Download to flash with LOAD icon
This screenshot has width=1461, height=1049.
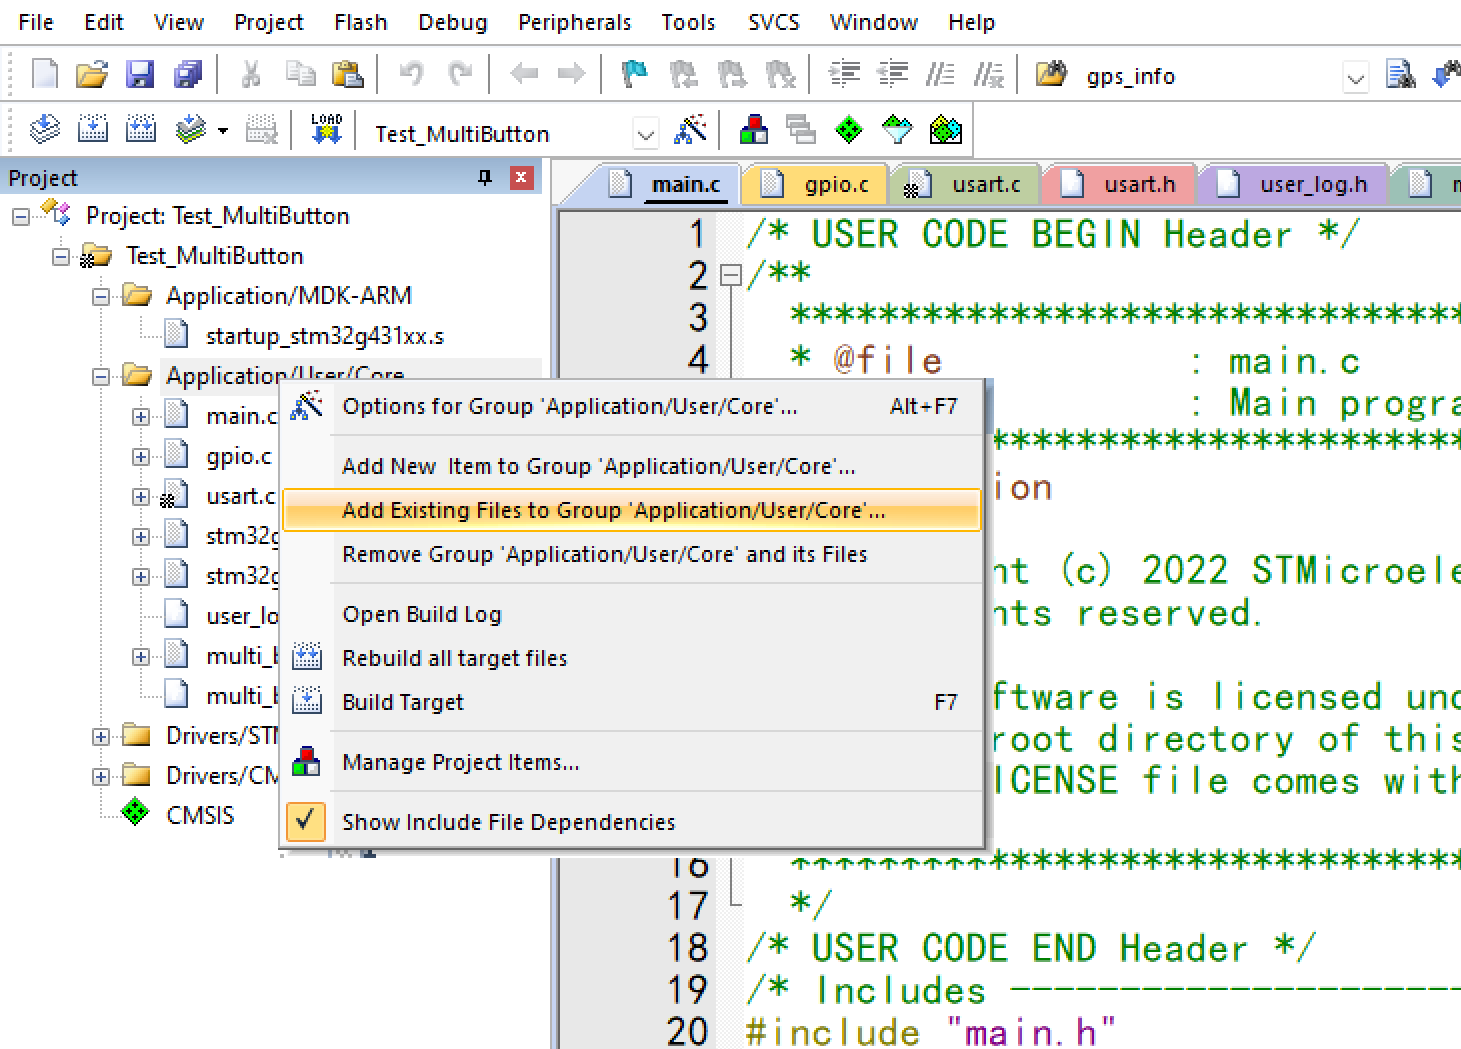[x=326, y=130]
